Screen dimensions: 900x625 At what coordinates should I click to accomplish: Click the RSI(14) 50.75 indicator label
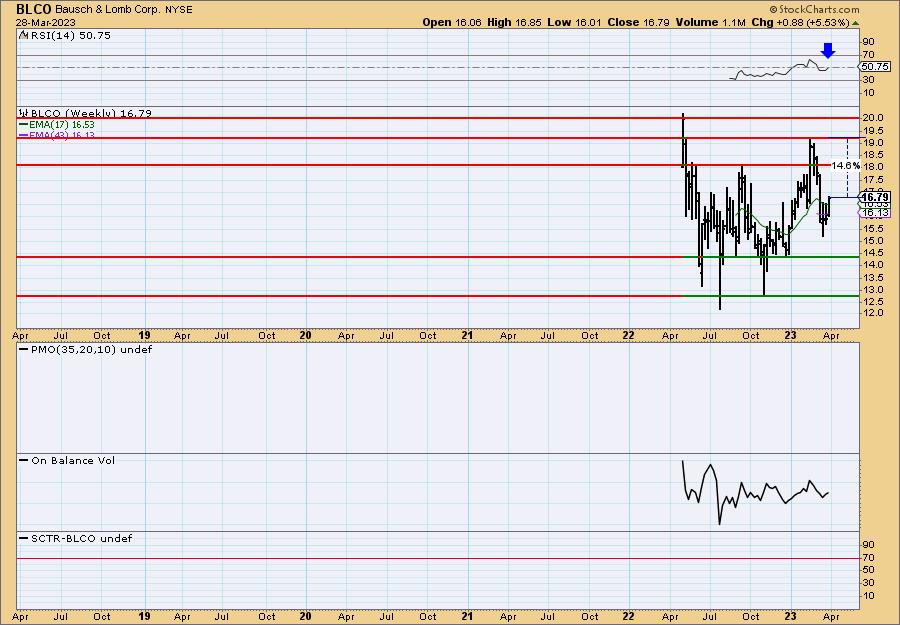point(65,36)
